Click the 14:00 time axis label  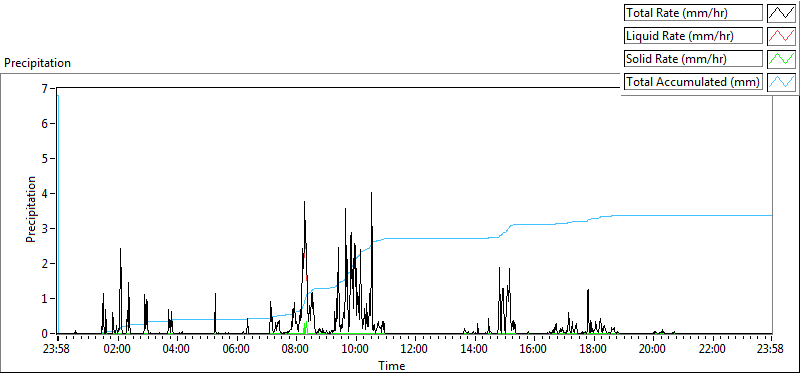point(474,350)
